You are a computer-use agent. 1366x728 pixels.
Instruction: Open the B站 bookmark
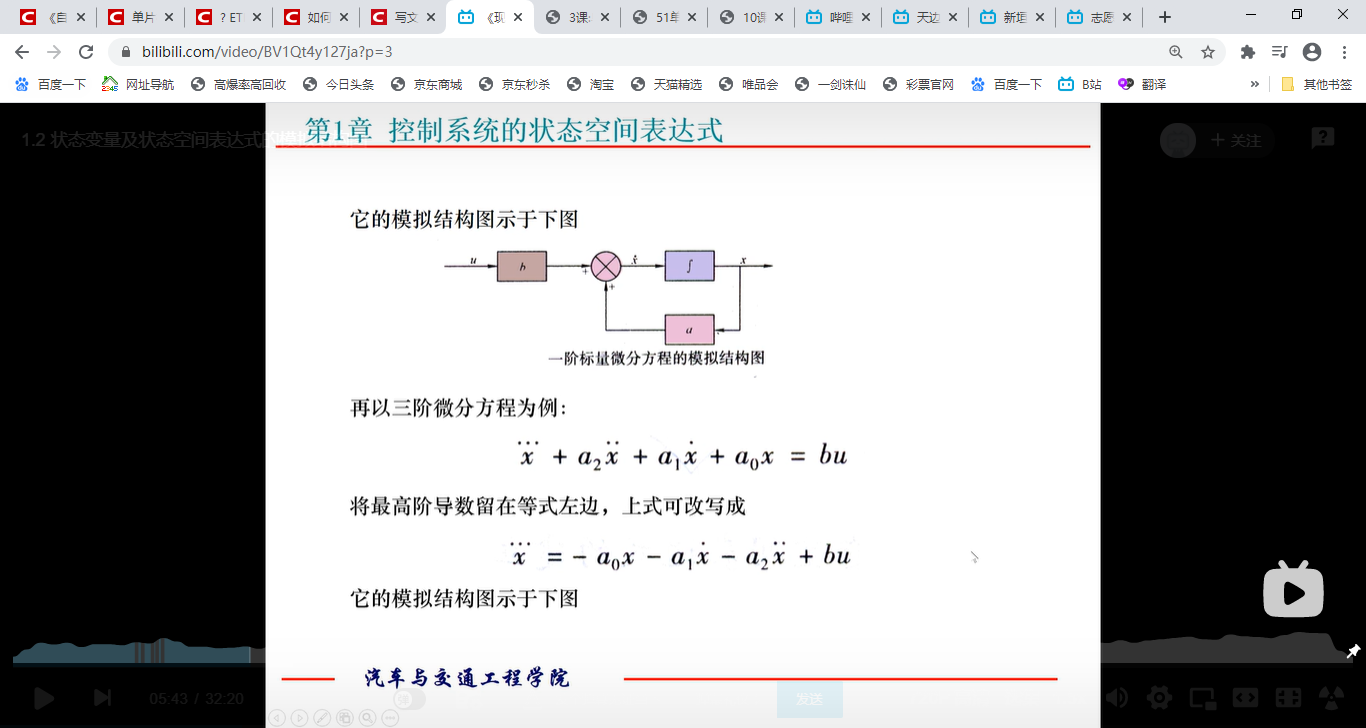tap(1081, 84)
